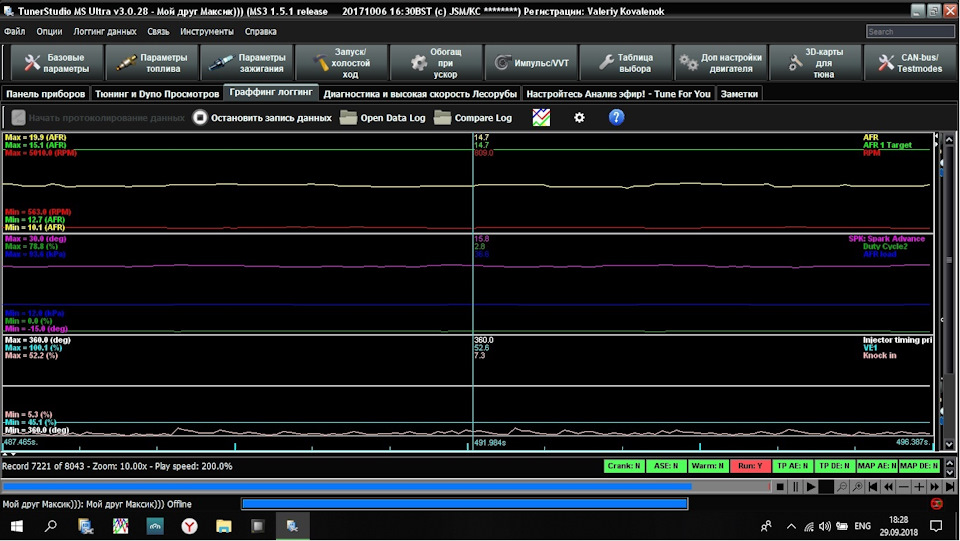Screen dimensions: 960x541
Task: Click the Open Data Log button
Action: tap(383, 117)
